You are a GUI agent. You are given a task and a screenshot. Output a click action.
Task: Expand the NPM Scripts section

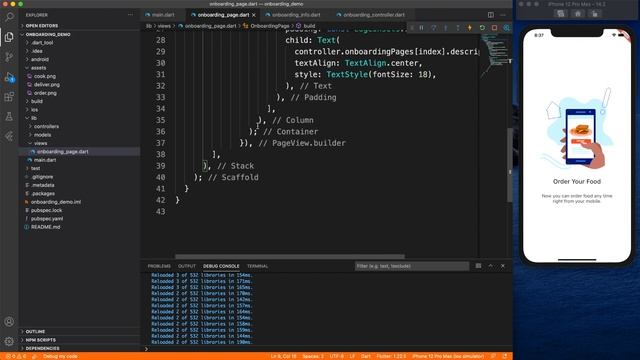[x=40, y=340]
